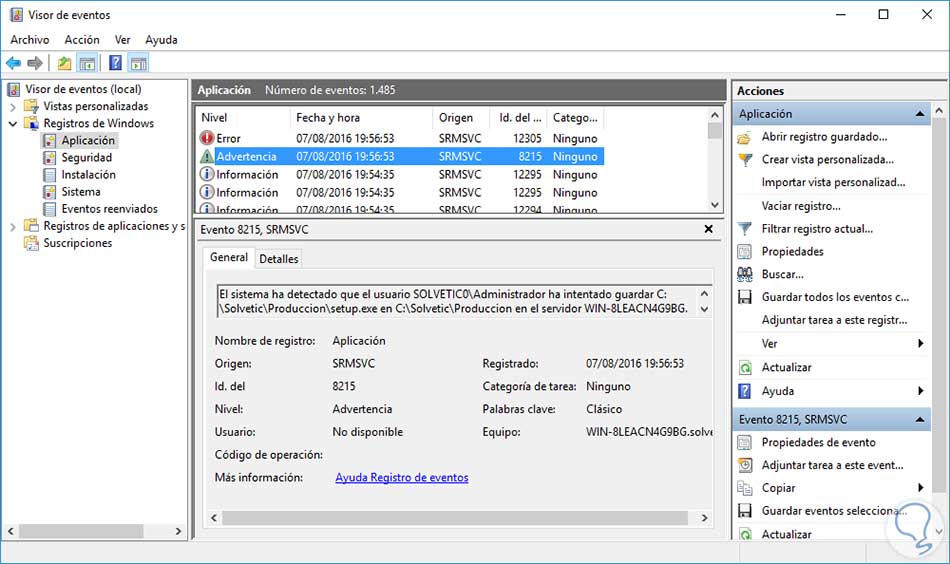Click the Propiedades sheet icon
Screen dimensions: 950x564
[745, 251]
